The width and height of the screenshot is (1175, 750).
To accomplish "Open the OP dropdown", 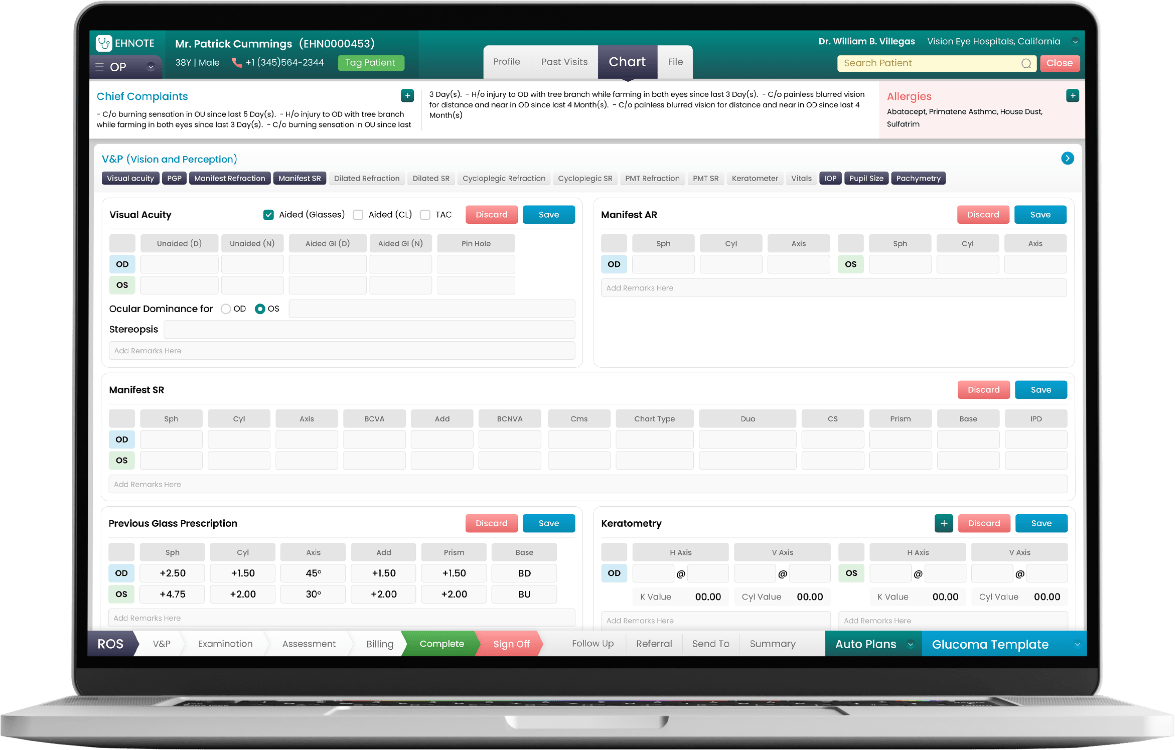I will coord(150,67).
